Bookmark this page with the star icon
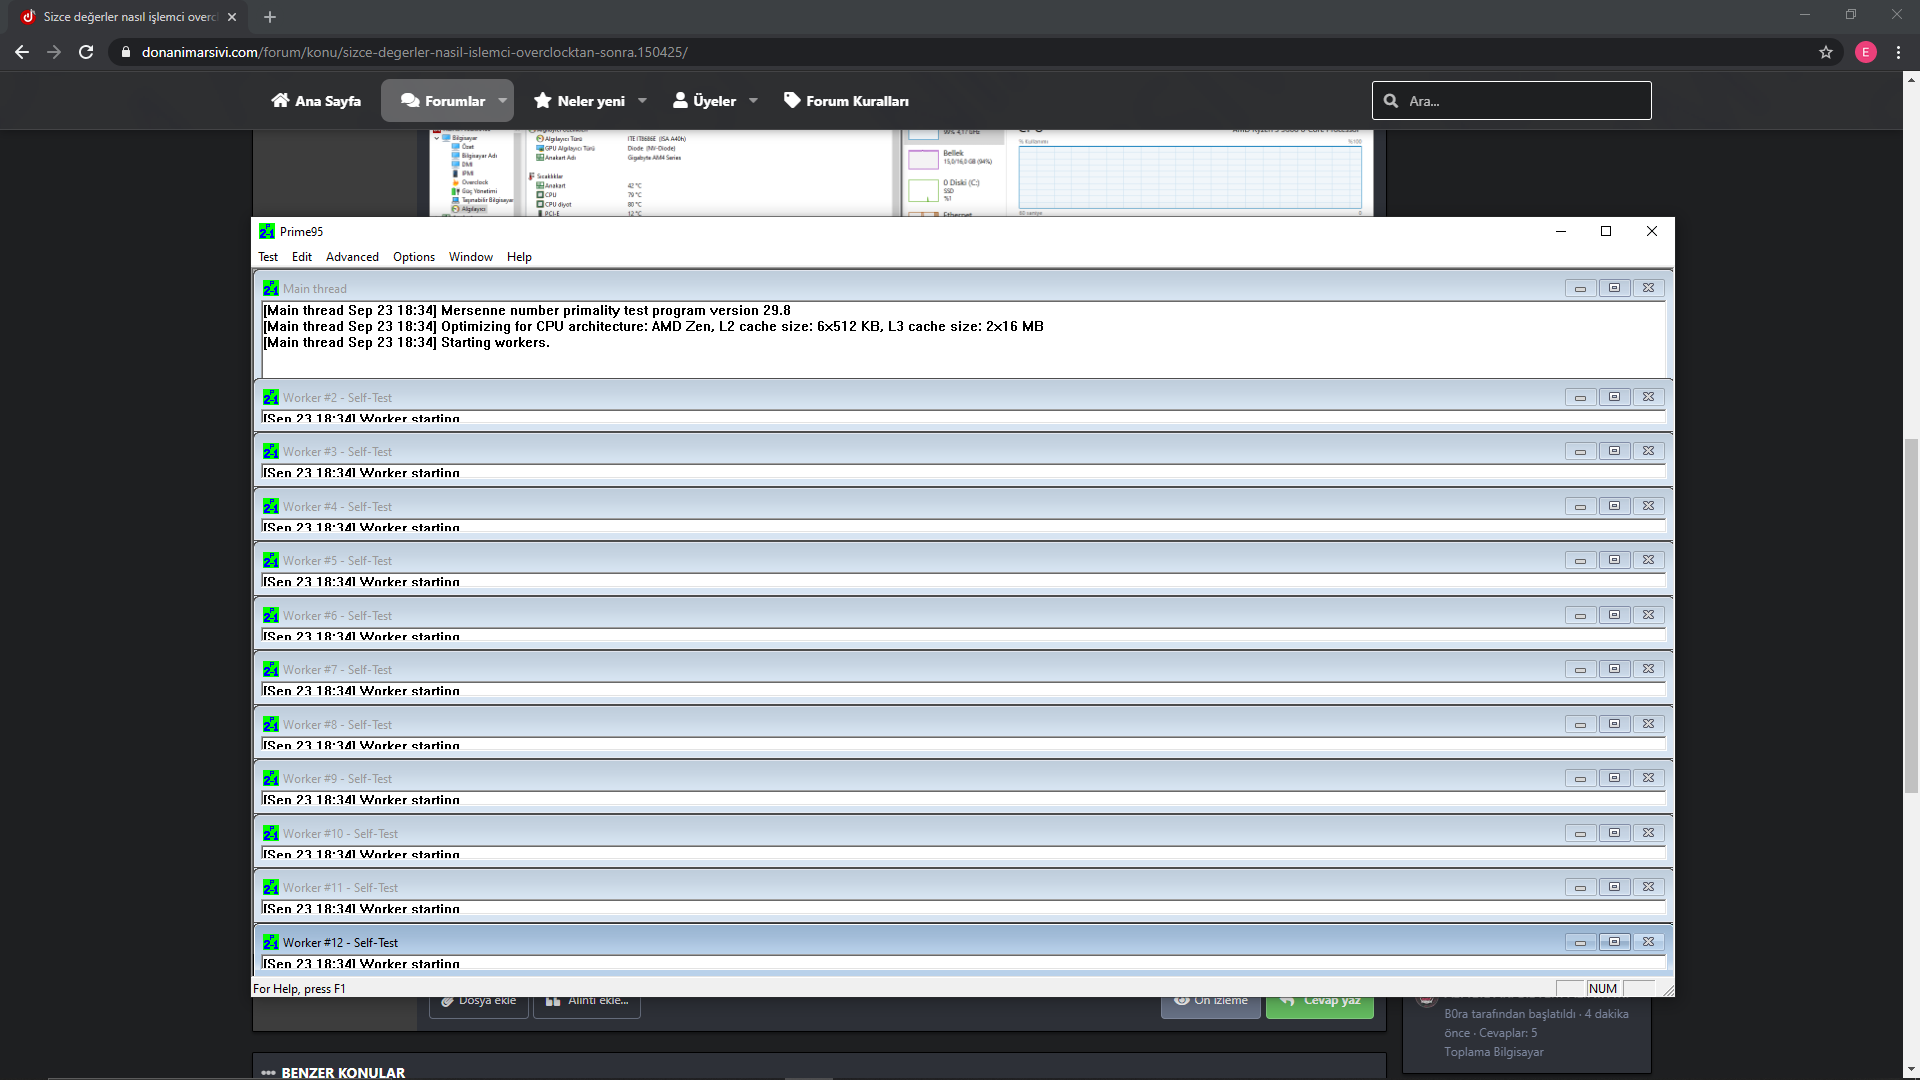1920x1080 pixels. click(x=1826, y=52)
